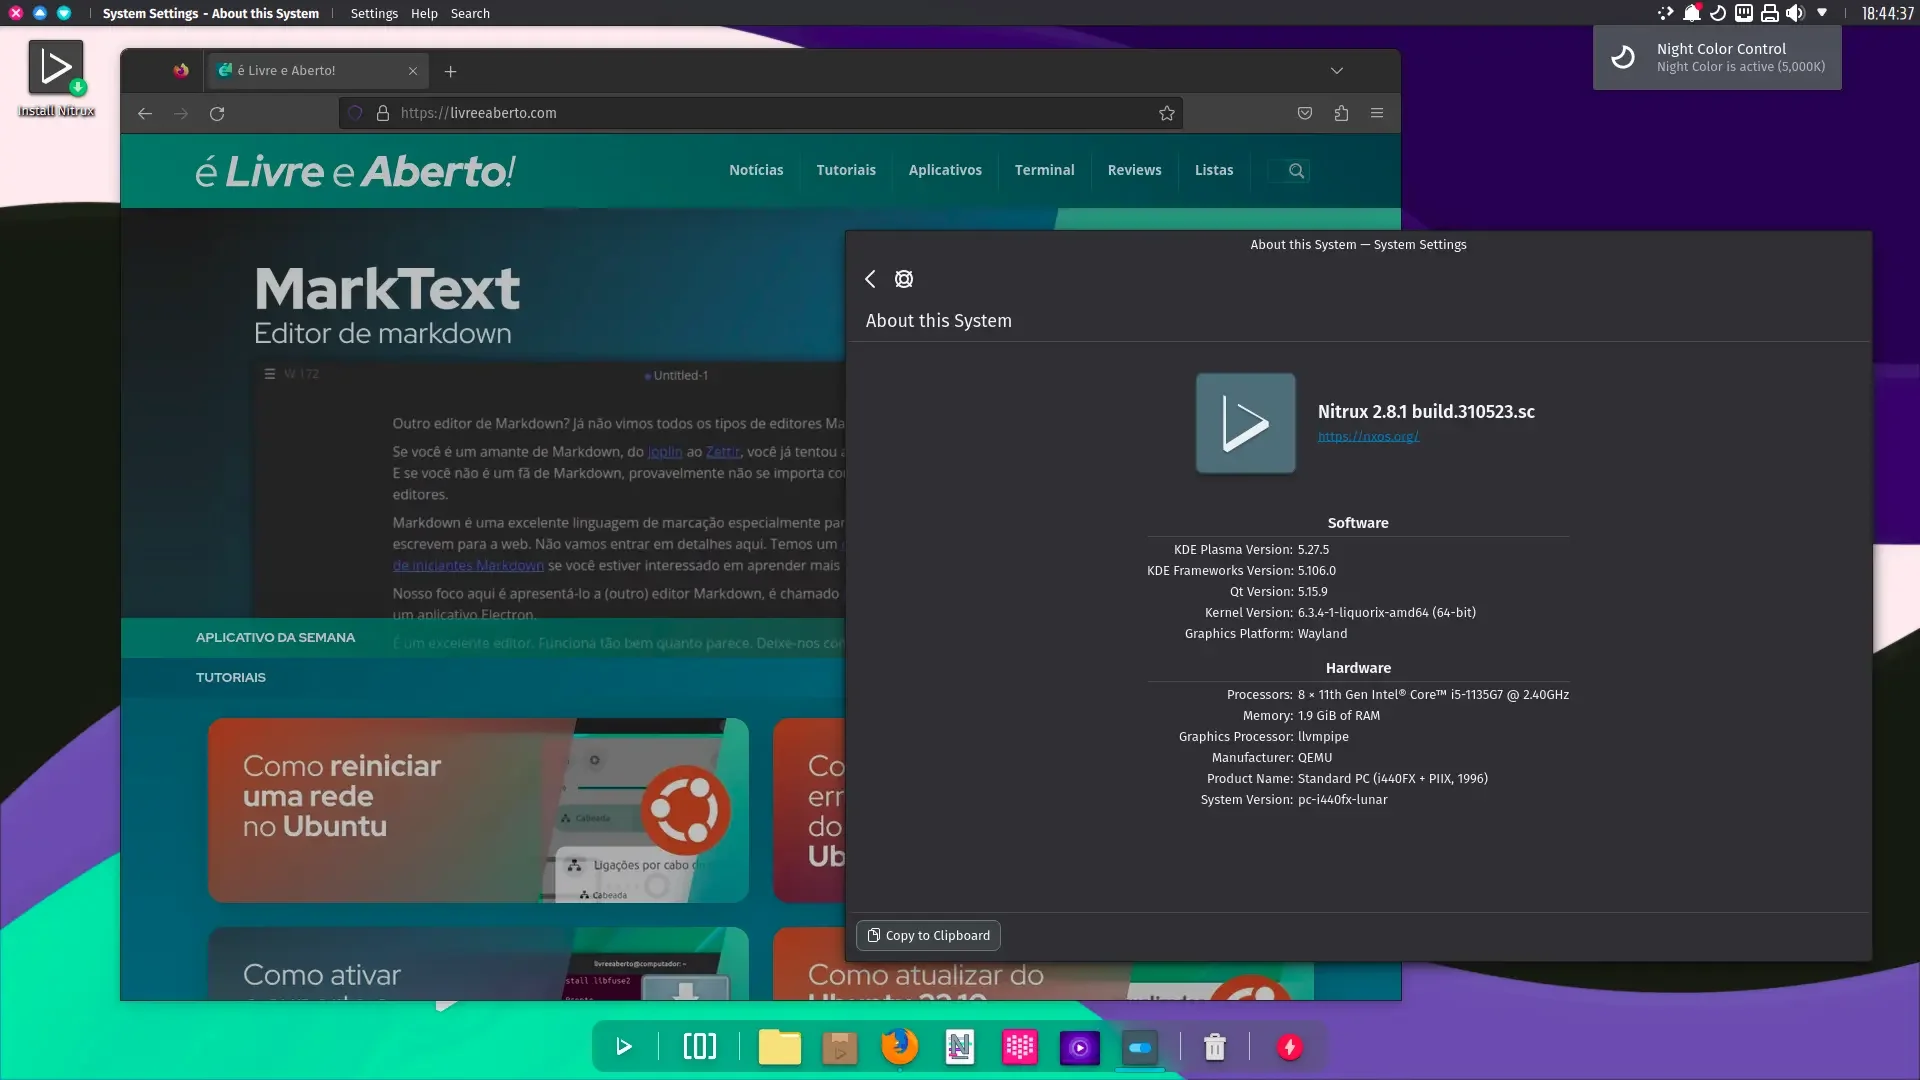Open Listas on the website nav
This screenshot has width=1920, height=1080.
[x=1214, y=170]
